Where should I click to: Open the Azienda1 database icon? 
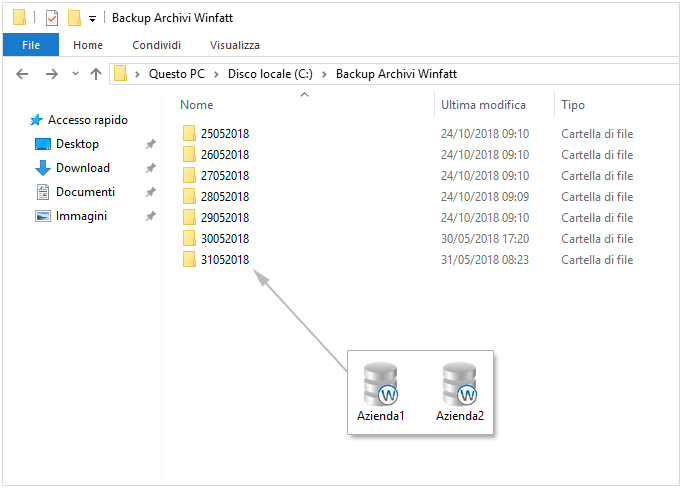[x=381, y=384]
